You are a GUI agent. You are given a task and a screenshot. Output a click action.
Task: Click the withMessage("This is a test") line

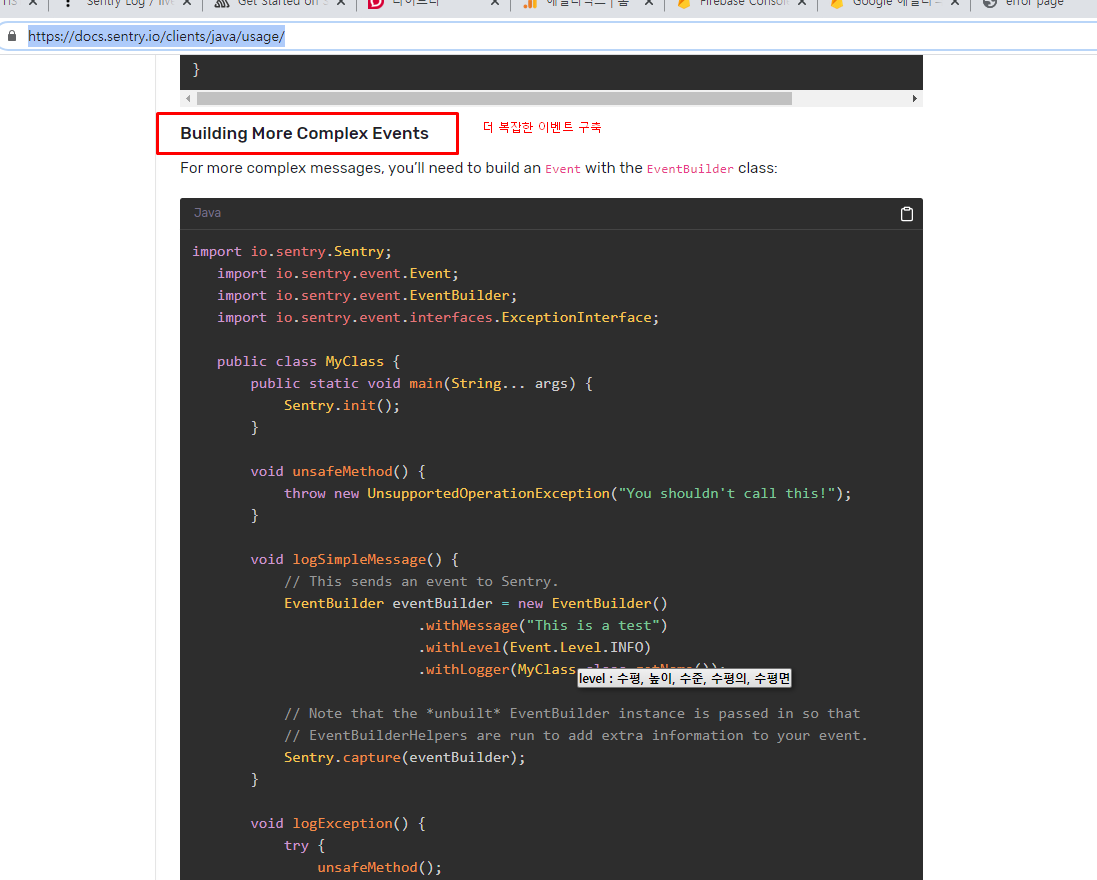pyautogui.click(x=543, y=625)
